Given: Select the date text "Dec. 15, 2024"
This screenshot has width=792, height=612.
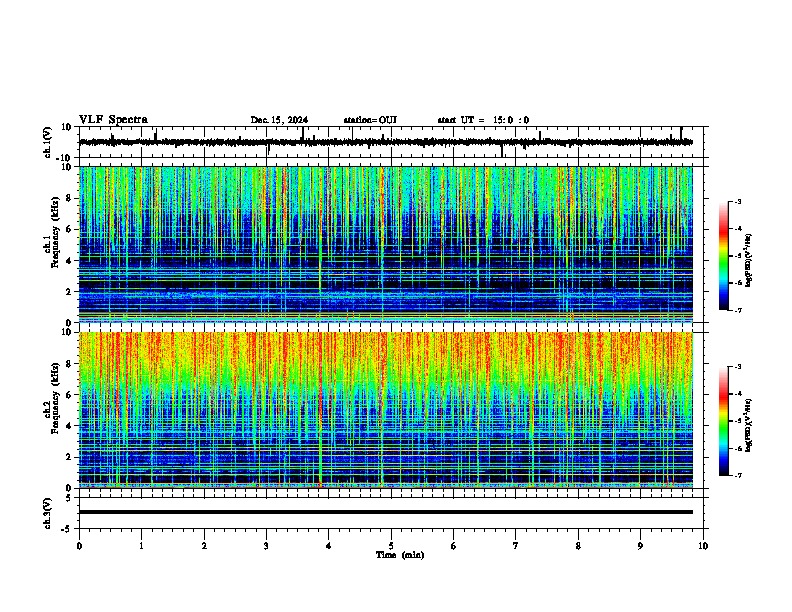Looking at the screenshot, I should [x=279, y=120].
